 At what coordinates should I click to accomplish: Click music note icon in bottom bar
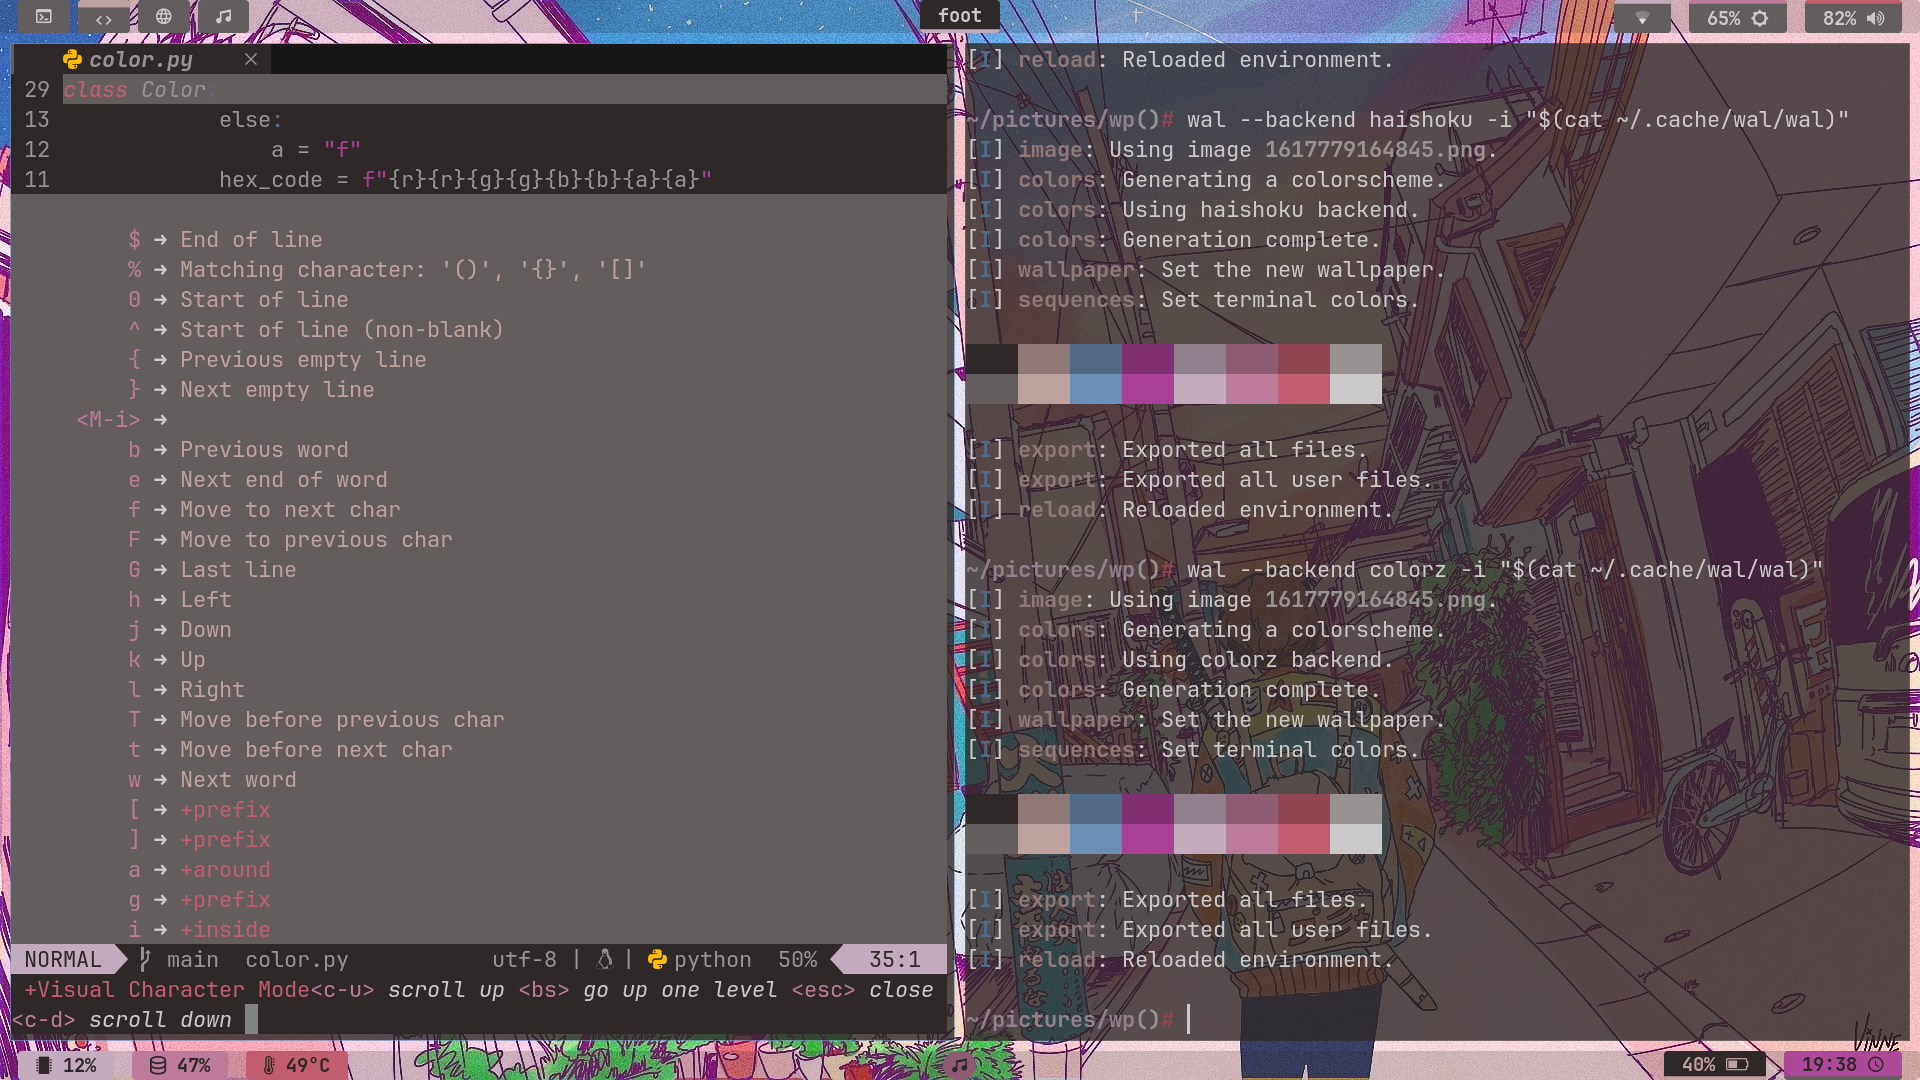click(x=959, y=1065)
